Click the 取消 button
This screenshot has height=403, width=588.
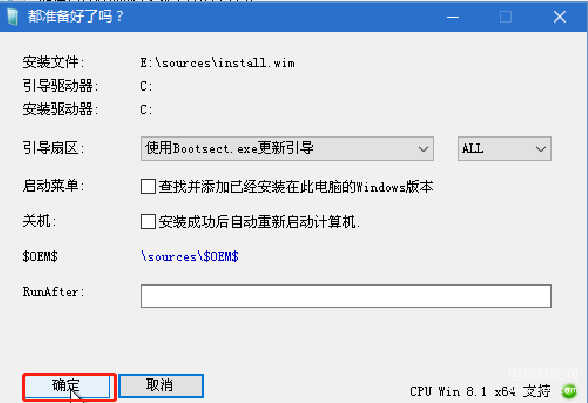click(161, 385)
